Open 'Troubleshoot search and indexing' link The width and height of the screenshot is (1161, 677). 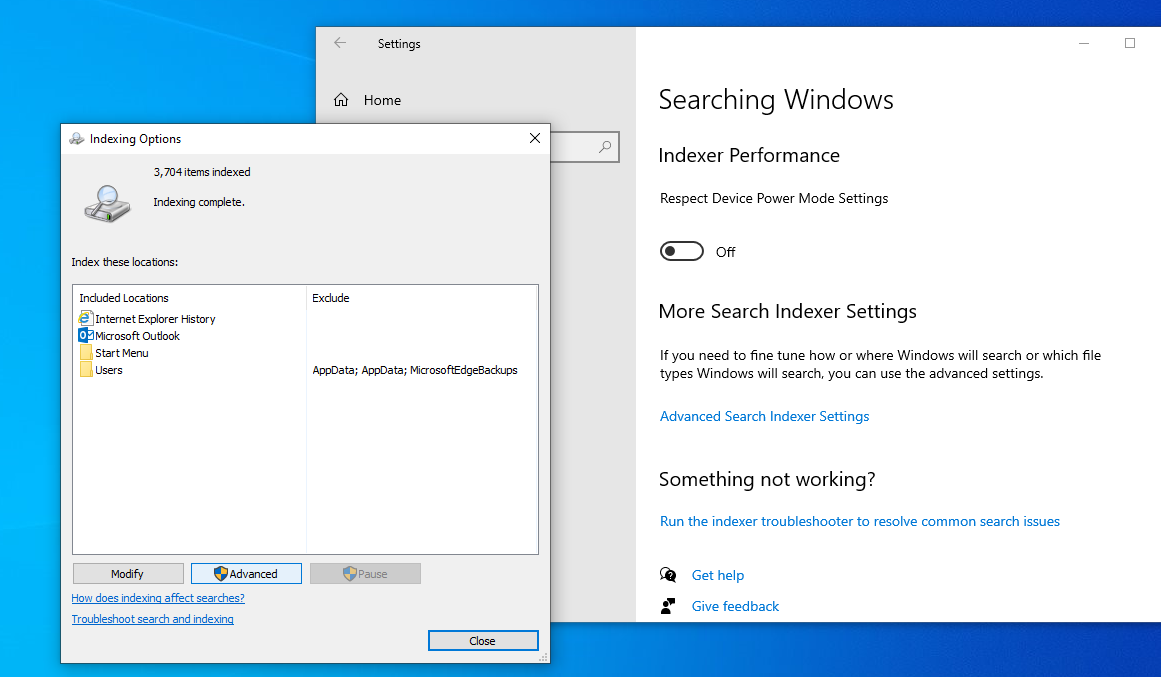[x=153, y=618]
